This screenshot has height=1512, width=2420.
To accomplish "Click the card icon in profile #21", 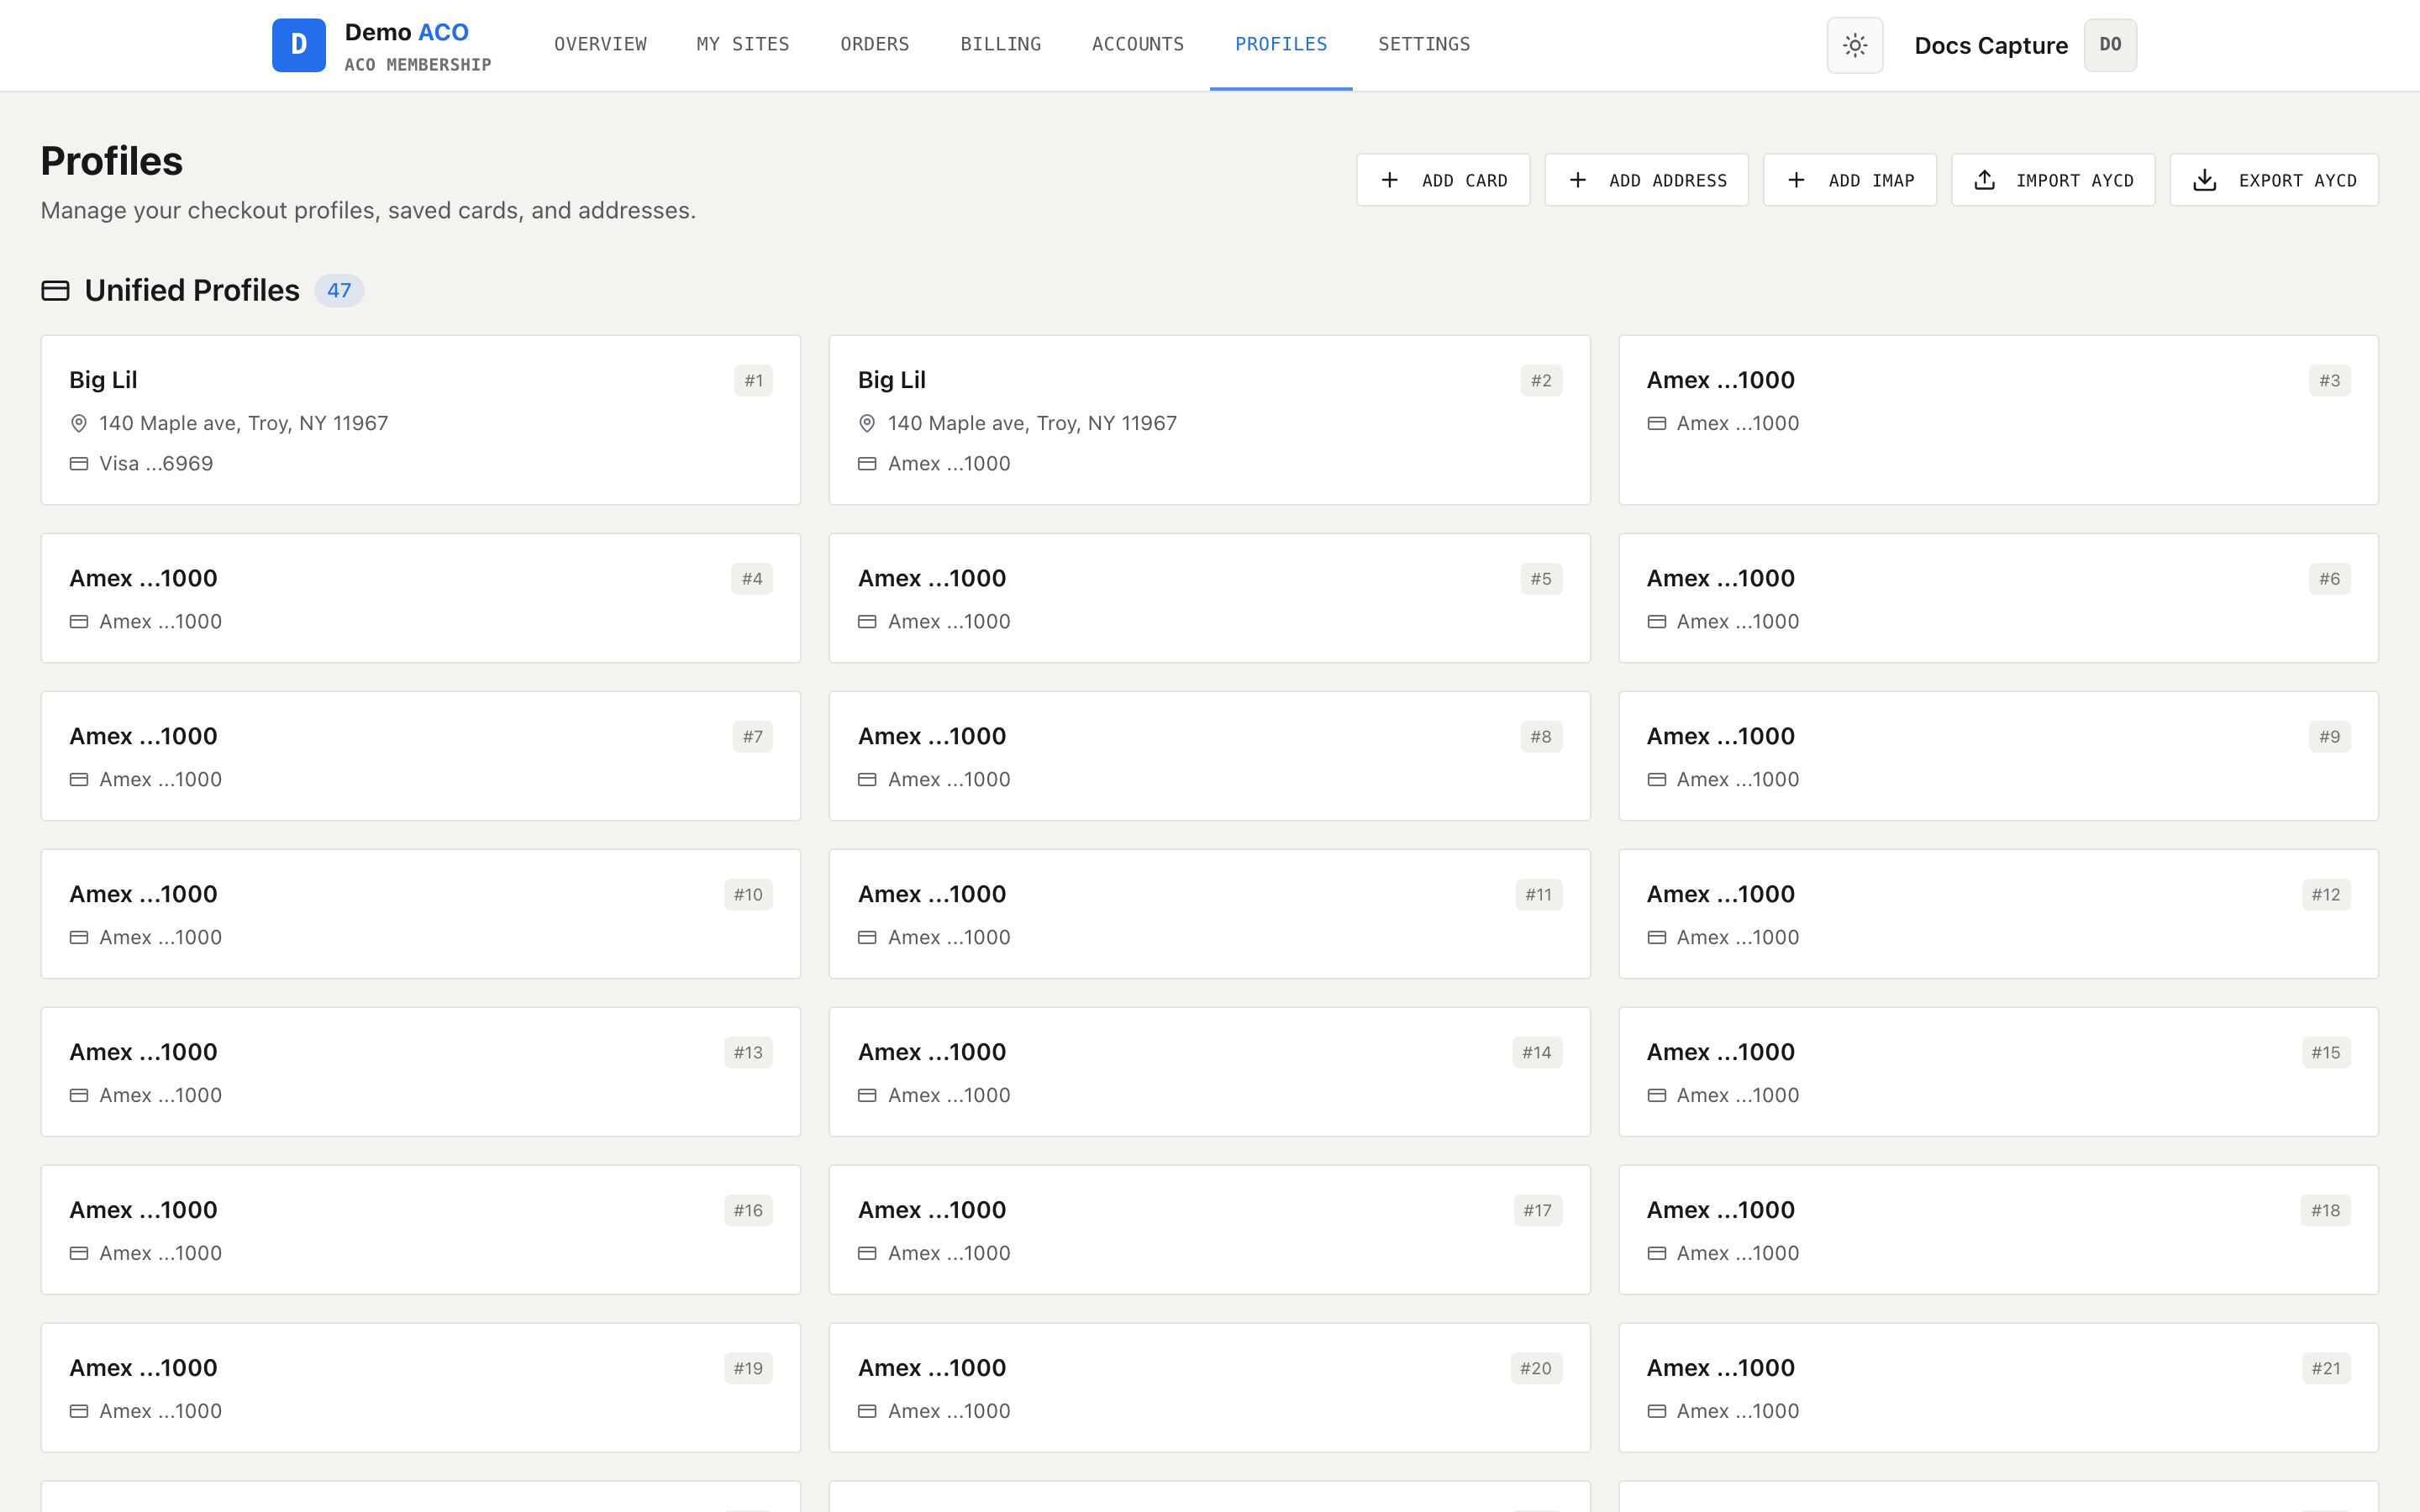I will coord(1657,1412).
